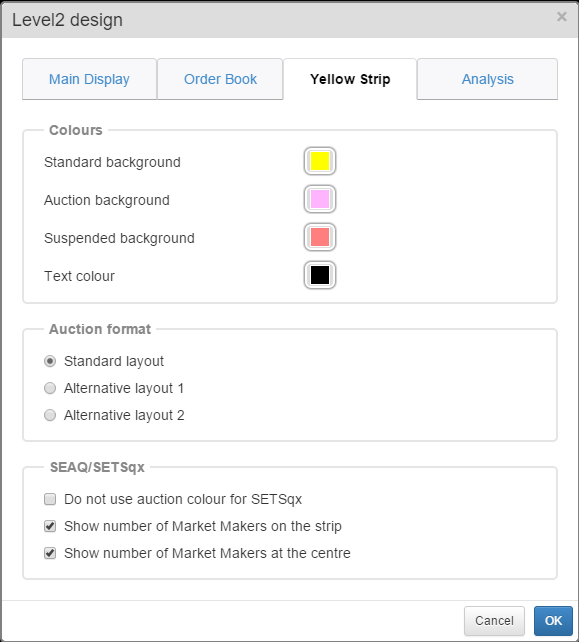Choose Alternative layout 1 option

pyautogui.click(x=50, y=388)
